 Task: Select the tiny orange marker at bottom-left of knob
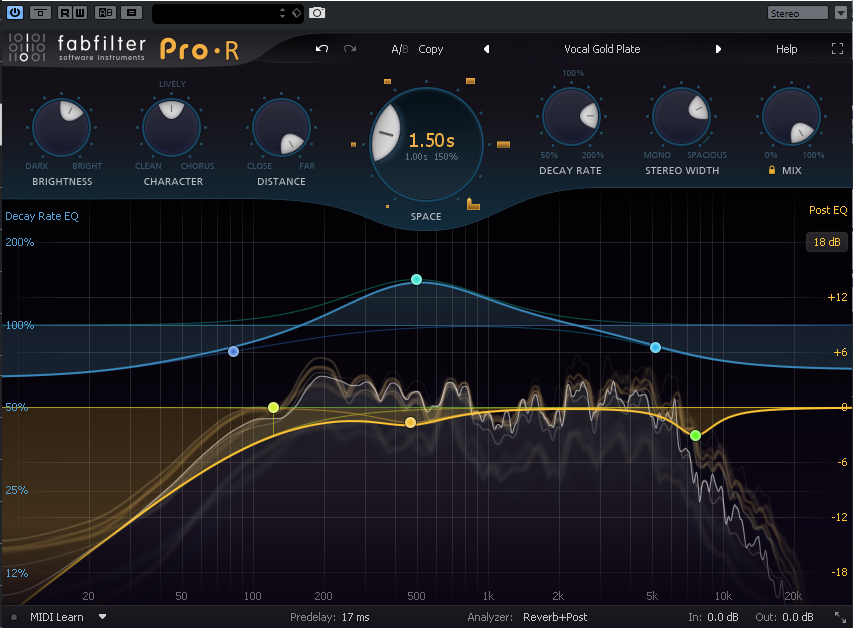point(387,206)
